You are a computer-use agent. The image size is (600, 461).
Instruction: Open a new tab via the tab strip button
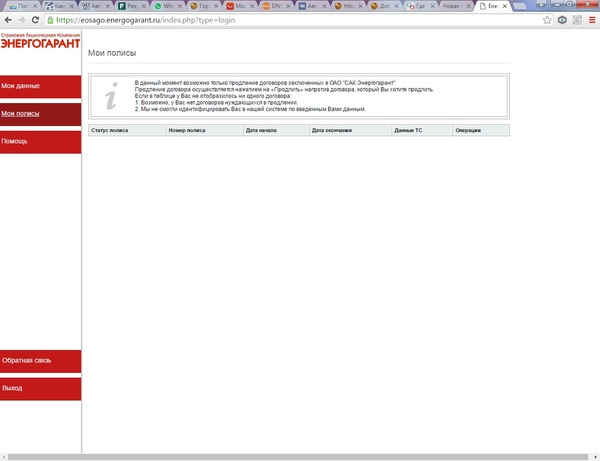pos(519,6)
